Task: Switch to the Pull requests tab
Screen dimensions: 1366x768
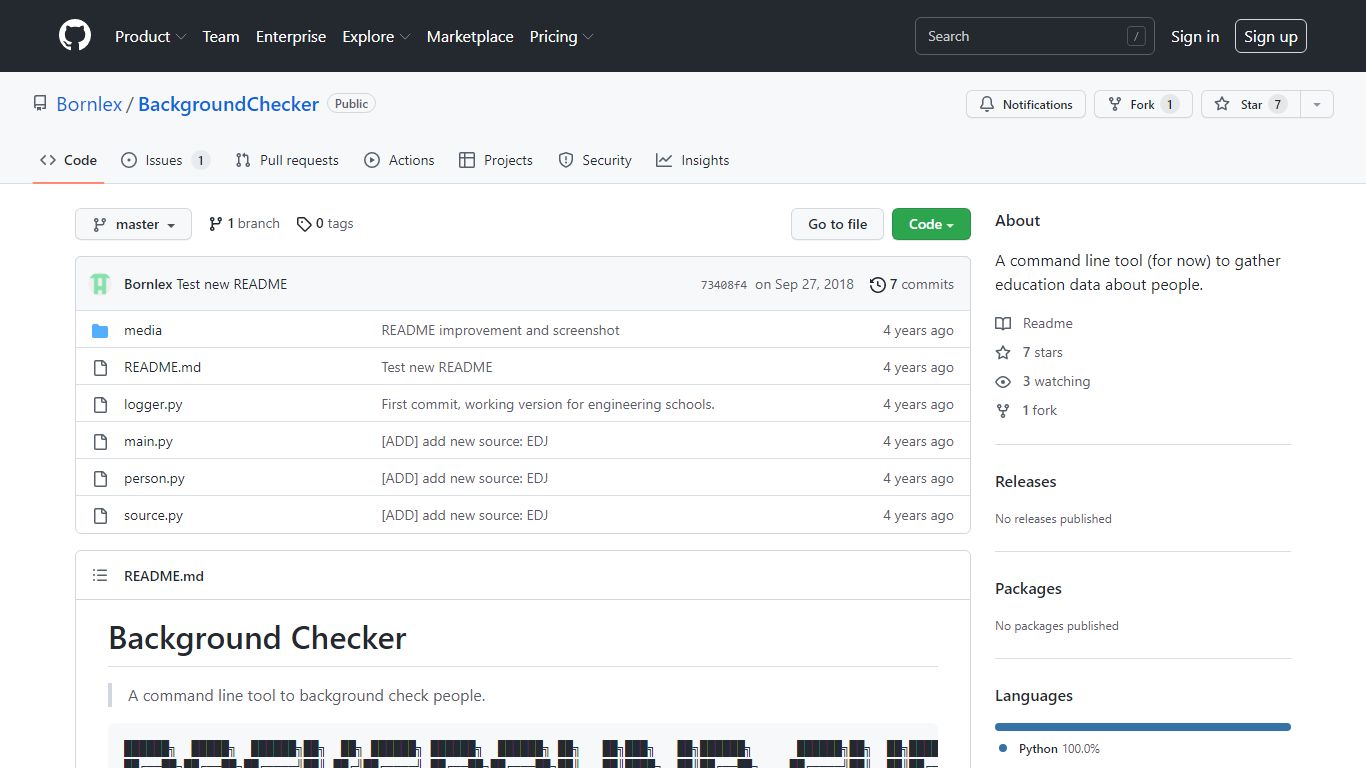Action: click(x=287, y=160)
